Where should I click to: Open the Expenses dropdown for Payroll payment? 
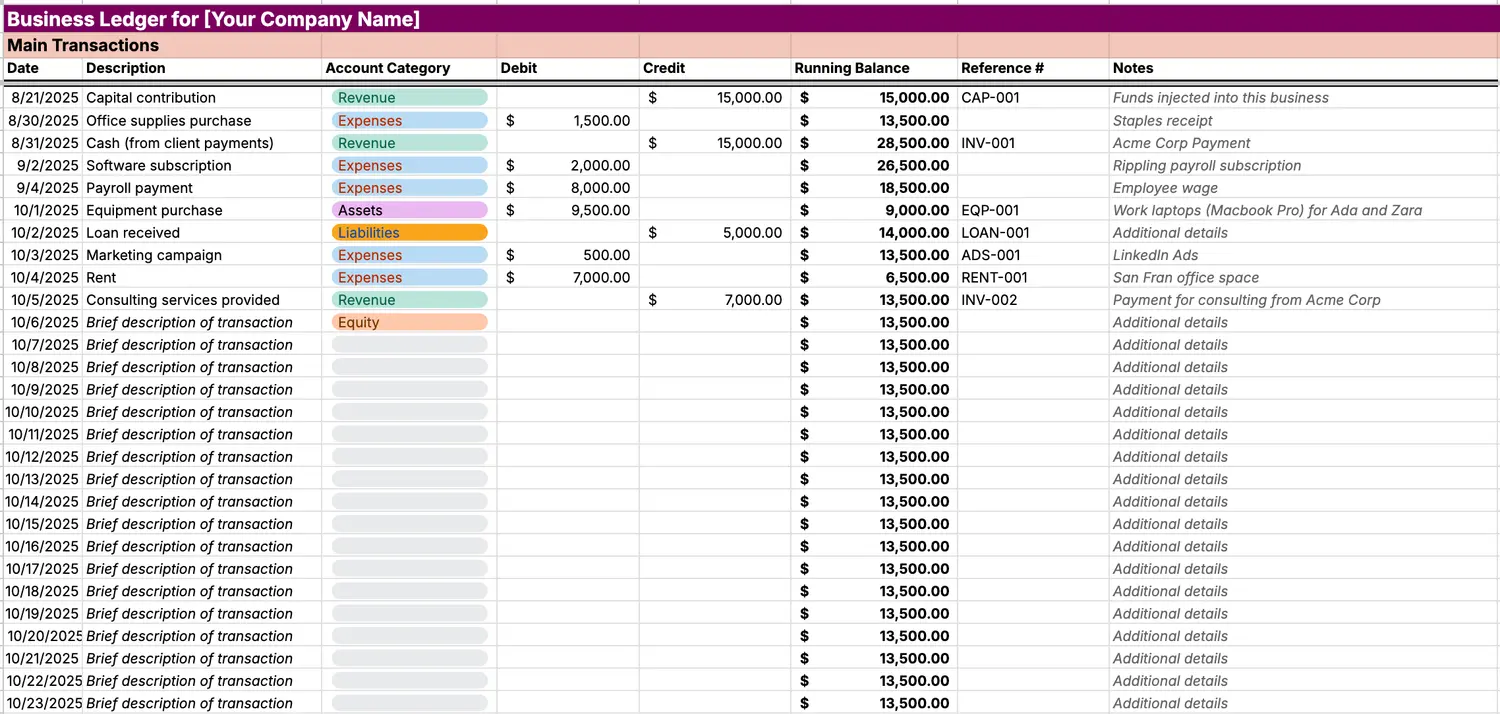pyautogui.click(x=409, y=188)
